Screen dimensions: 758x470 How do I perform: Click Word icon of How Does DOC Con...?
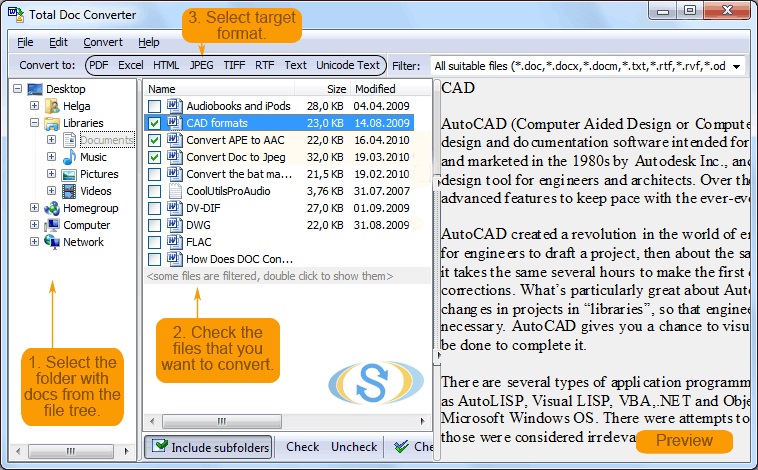(x=174, y=259)
